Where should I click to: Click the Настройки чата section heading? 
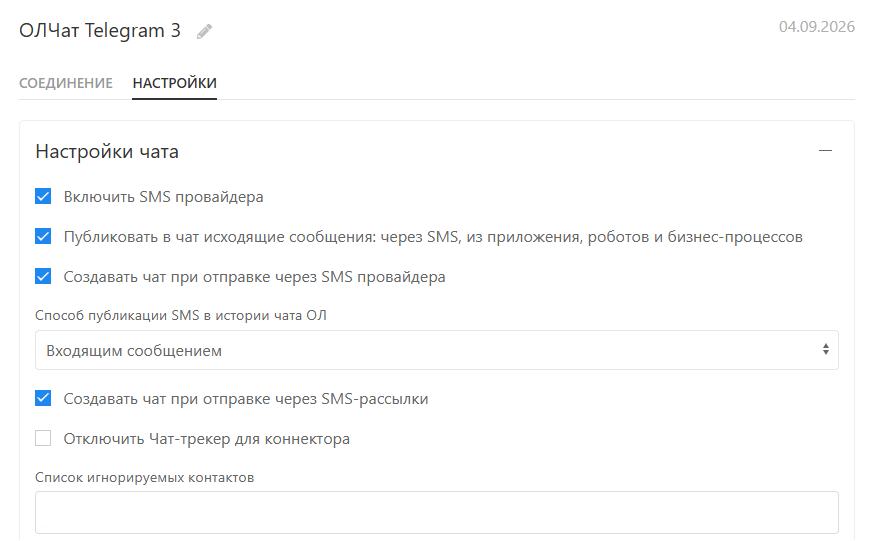[107, 152]
